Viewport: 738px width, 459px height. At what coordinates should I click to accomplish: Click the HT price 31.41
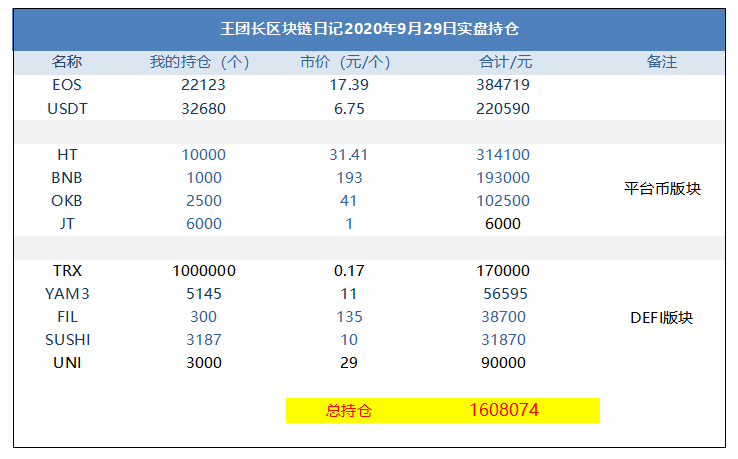pos(348,154)
